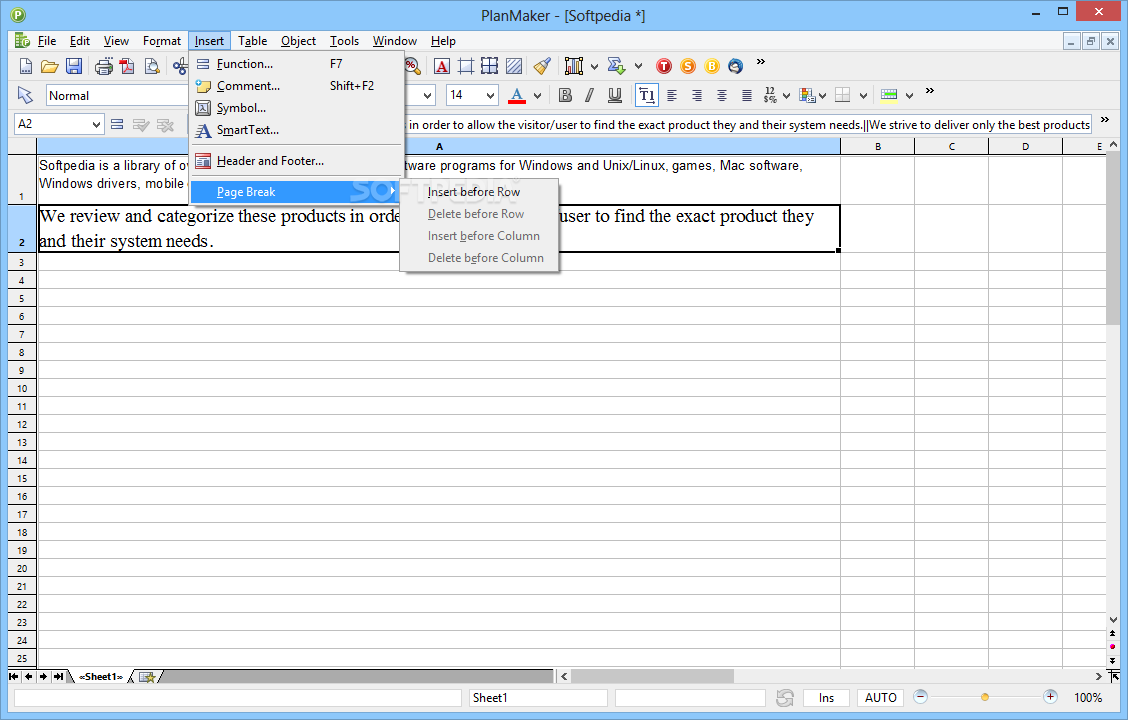Expand sum function dropdown arrow
The height and width of the screenshot is (720, 1128).
pos(638,67)
